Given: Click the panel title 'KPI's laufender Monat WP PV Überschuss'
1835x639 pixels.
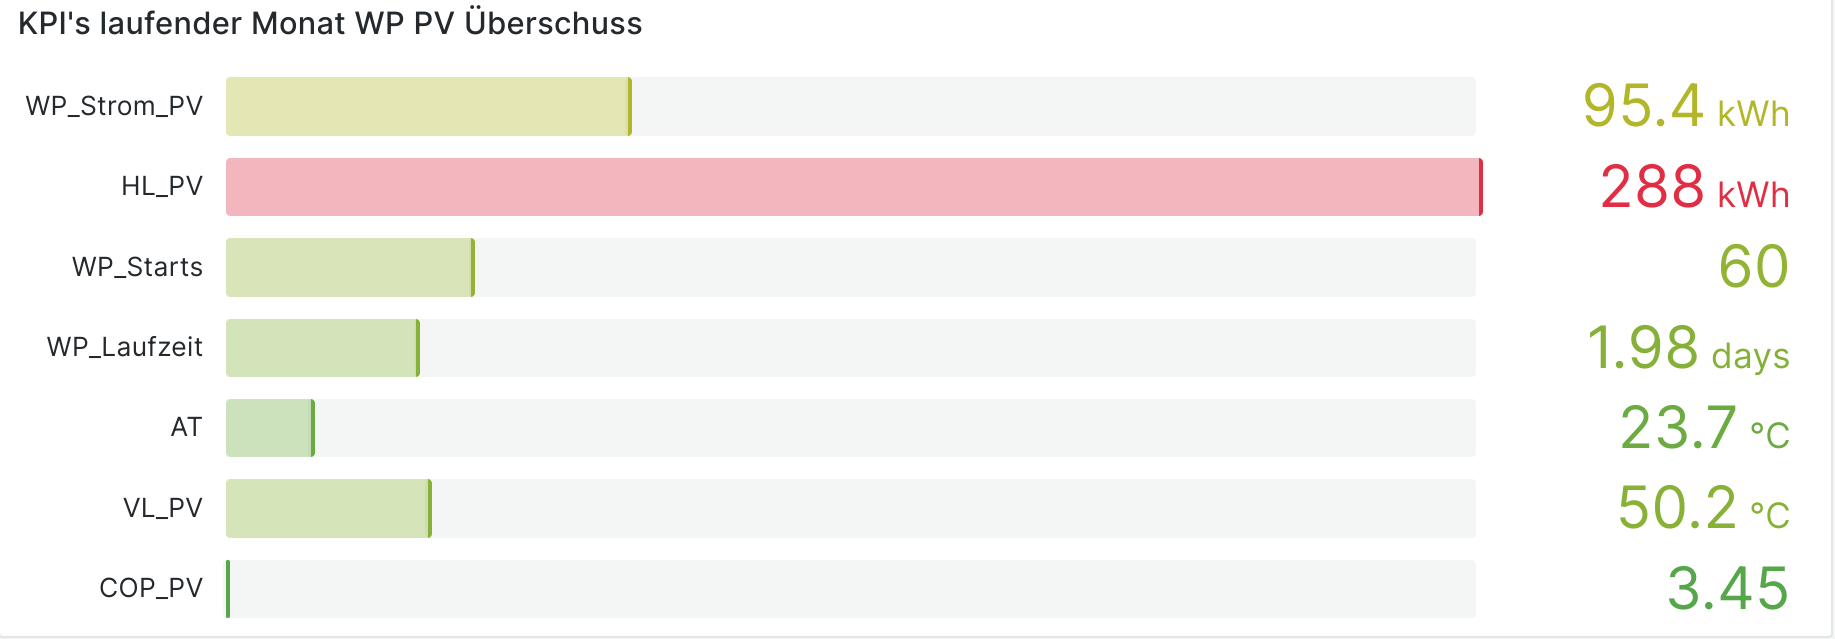Looking at the screenshot, I should tap(330, 23).
